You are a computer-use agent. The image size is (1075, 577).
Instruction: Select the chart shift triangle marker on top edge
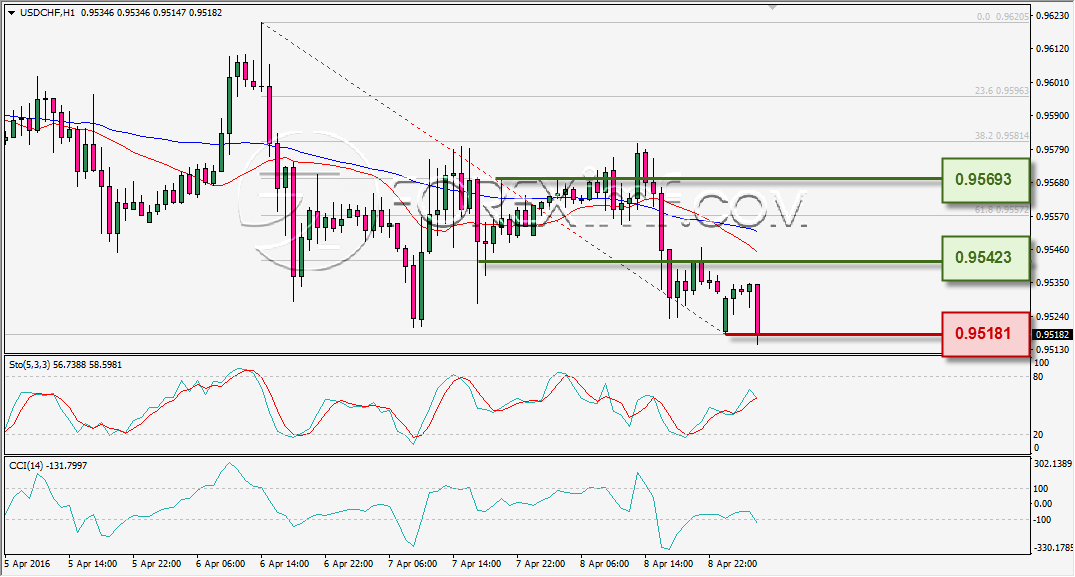click(773, 8)
